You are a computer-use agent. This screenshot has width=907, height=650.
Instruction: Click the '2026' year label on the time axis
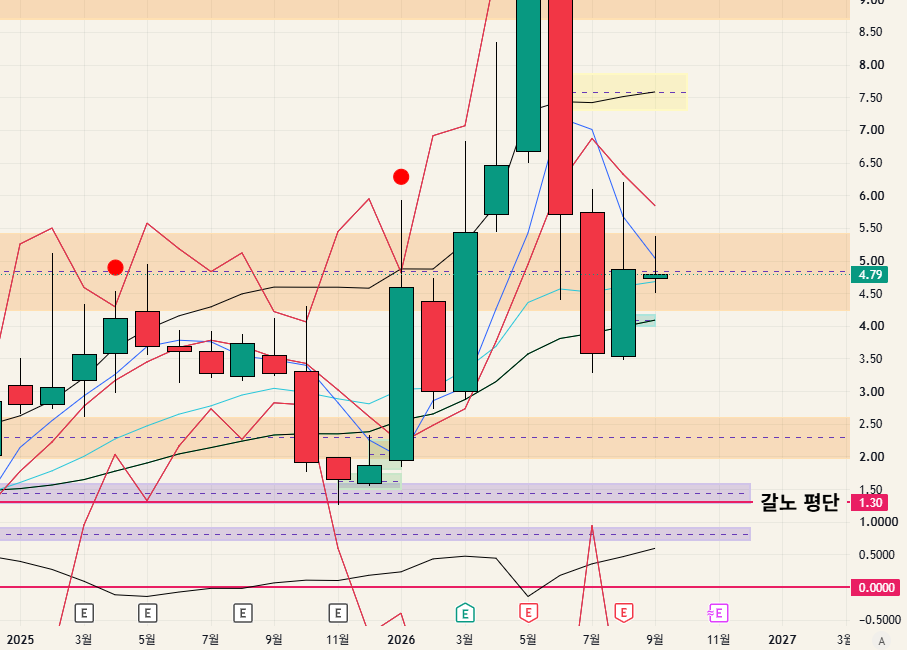(401, 640)
